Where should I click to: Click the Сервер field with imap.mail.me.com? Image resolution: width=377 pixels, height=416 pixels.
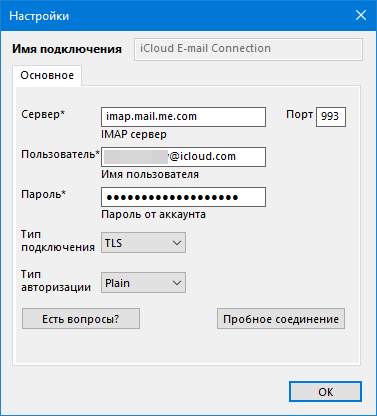(x=183, y=117)
